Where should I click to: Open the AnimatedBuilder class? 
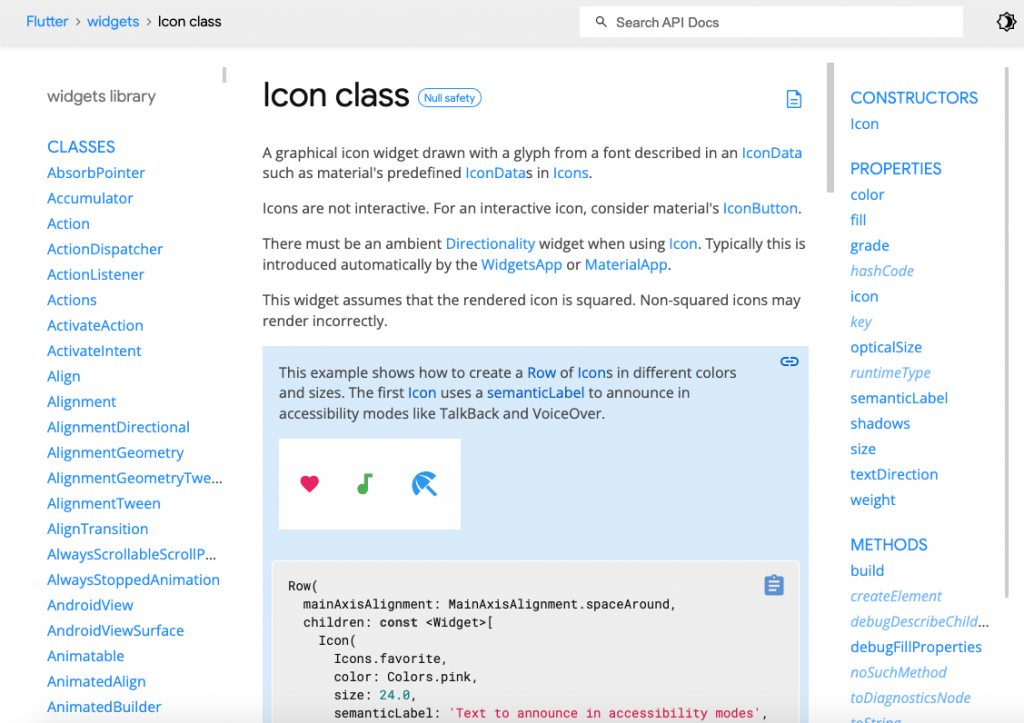coord(104,708)
